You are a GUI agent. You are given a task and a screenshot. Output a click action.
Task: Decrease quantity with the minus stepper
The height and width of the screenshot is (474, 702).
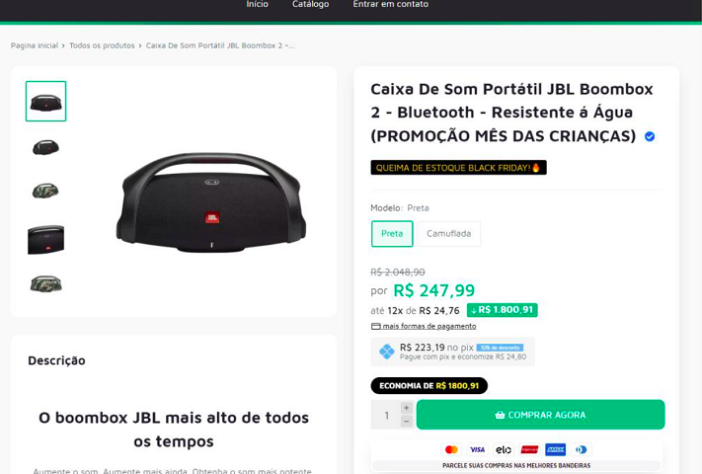pos(406,422)
